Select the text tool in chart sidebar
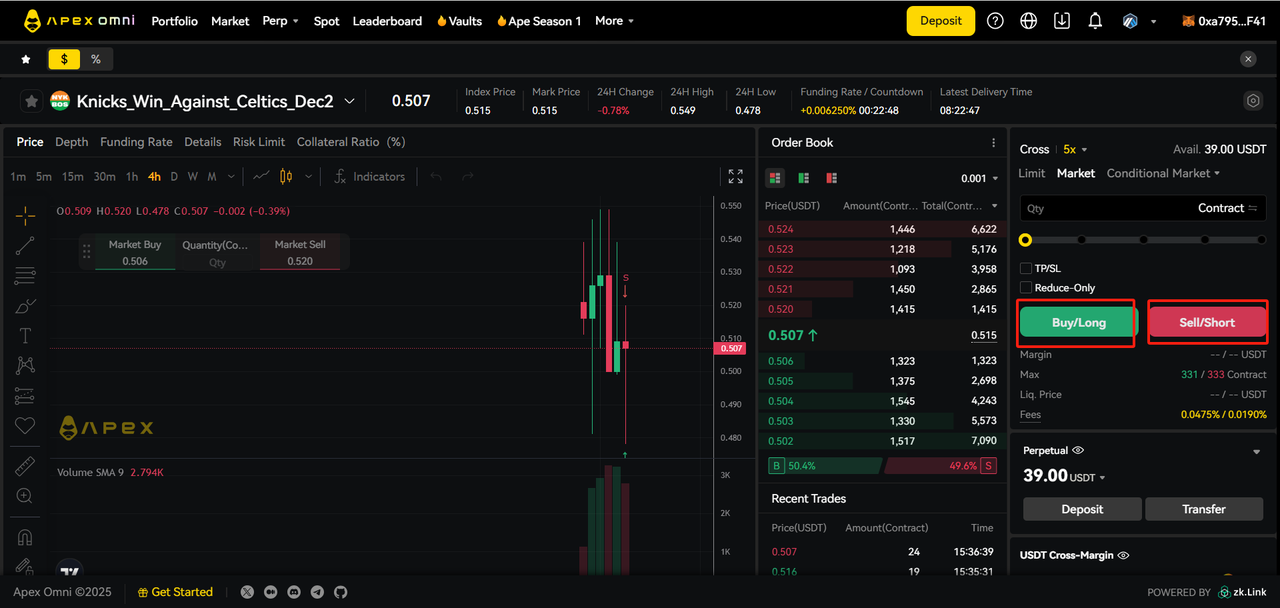Viewport: 1280px width, 608px height. (25, 335)
